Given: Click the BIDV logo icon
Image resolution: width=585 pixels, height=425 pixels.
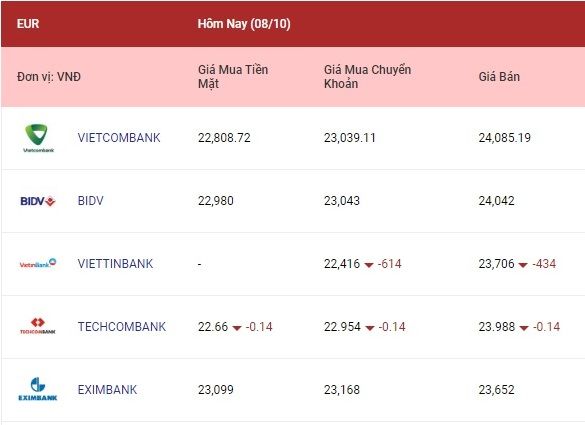Looking at the screenshot, I should (38, 201).
